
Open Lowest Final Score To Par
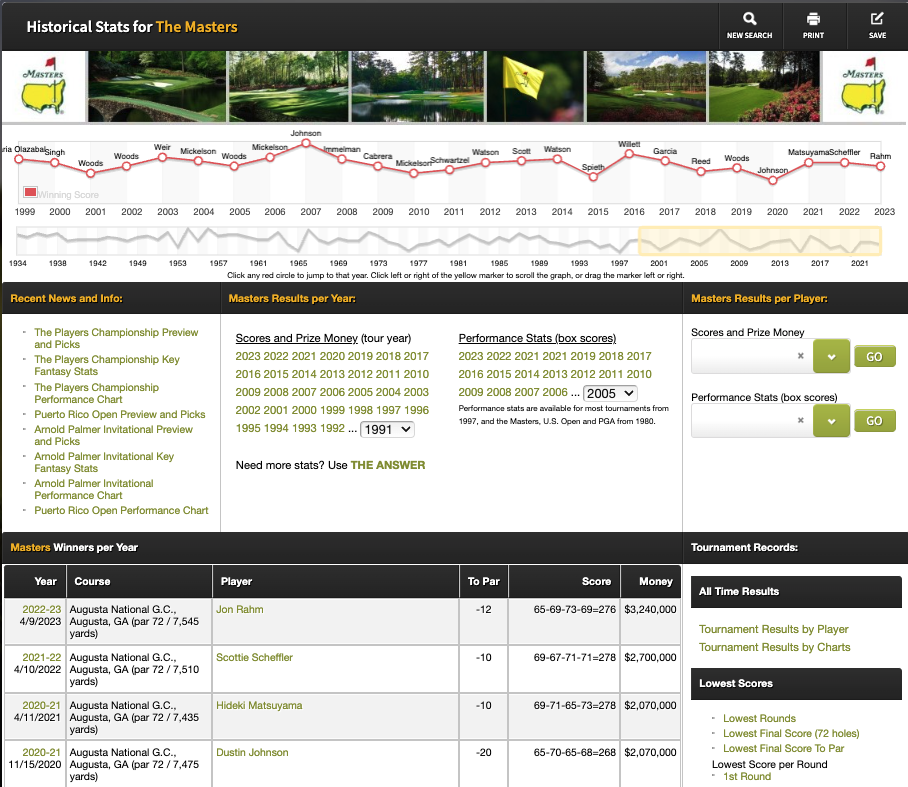pyautogui.click(x=783, y=748)
